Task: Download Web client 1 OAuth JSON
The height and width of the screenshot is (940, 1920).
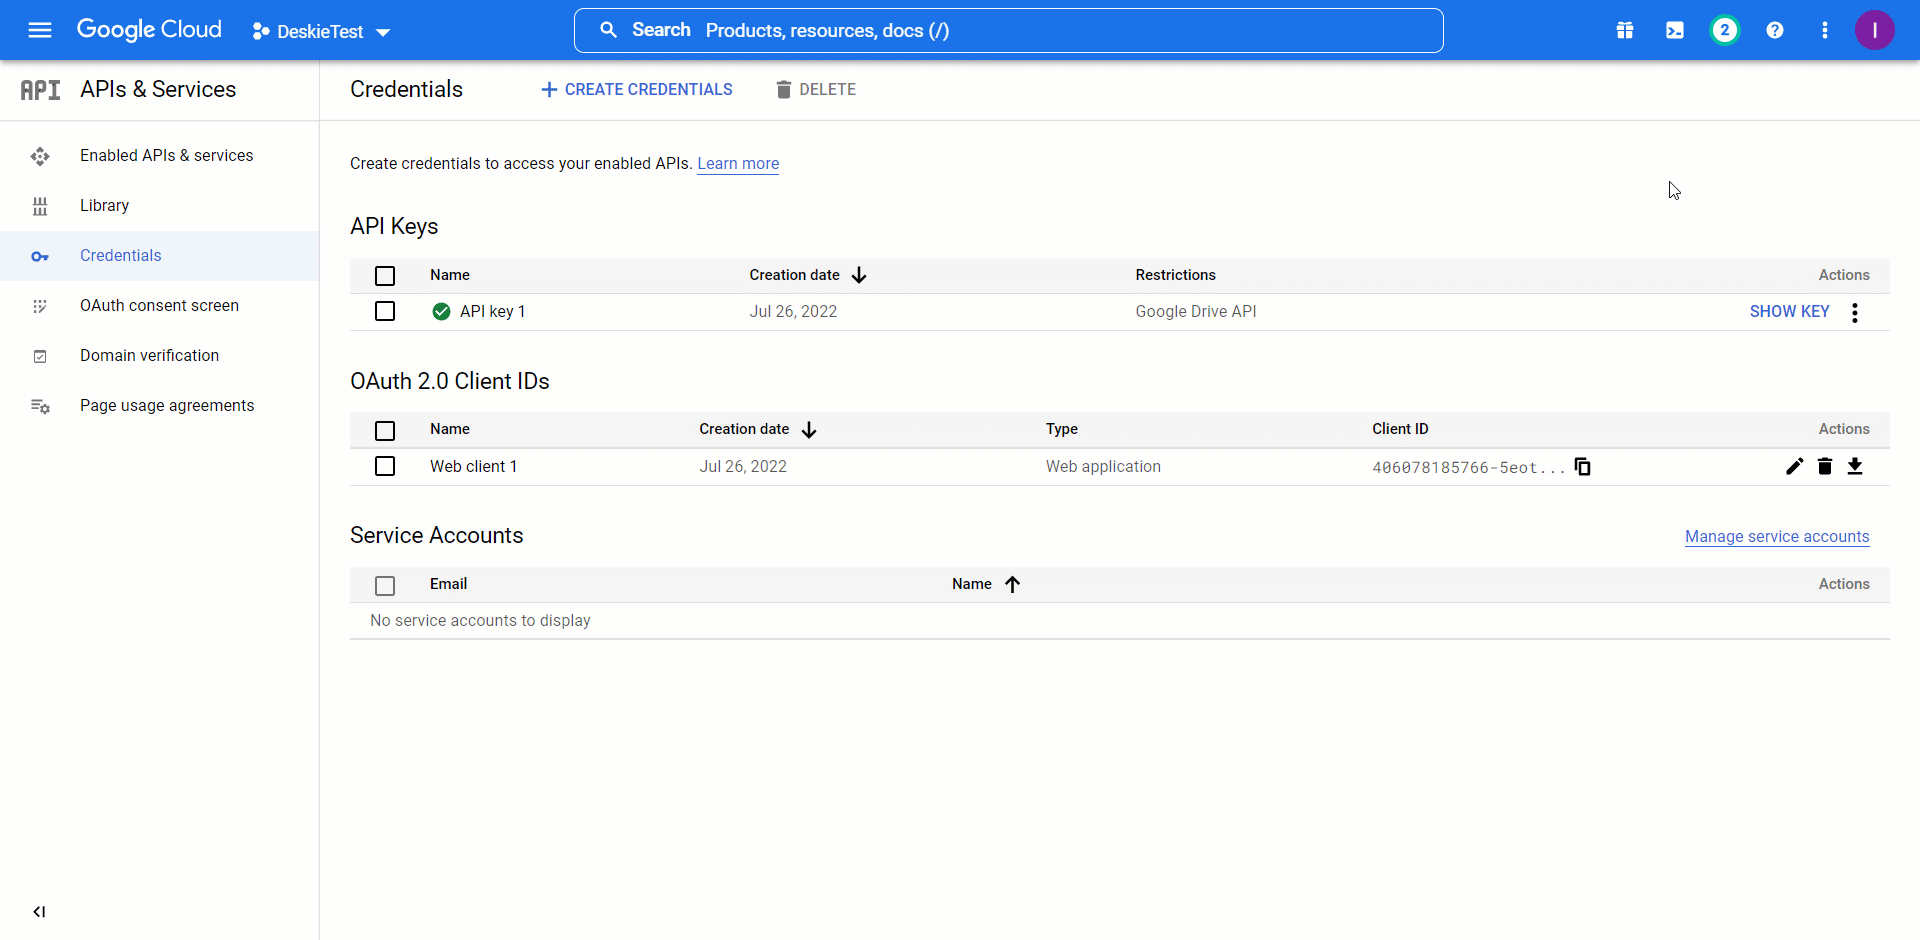Action: [1855, 466]
